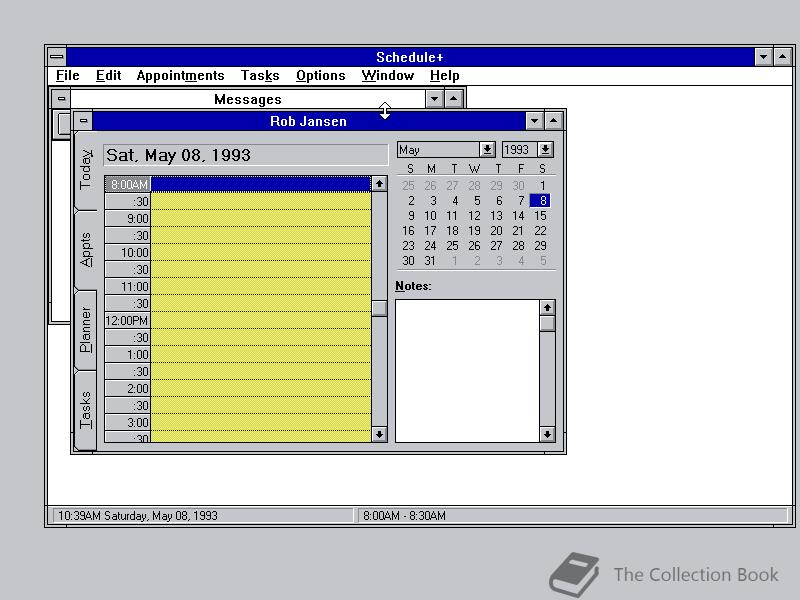Viewport: 800px width, 600px height.
Task: Open the File menu
Action: click(67, 76)
